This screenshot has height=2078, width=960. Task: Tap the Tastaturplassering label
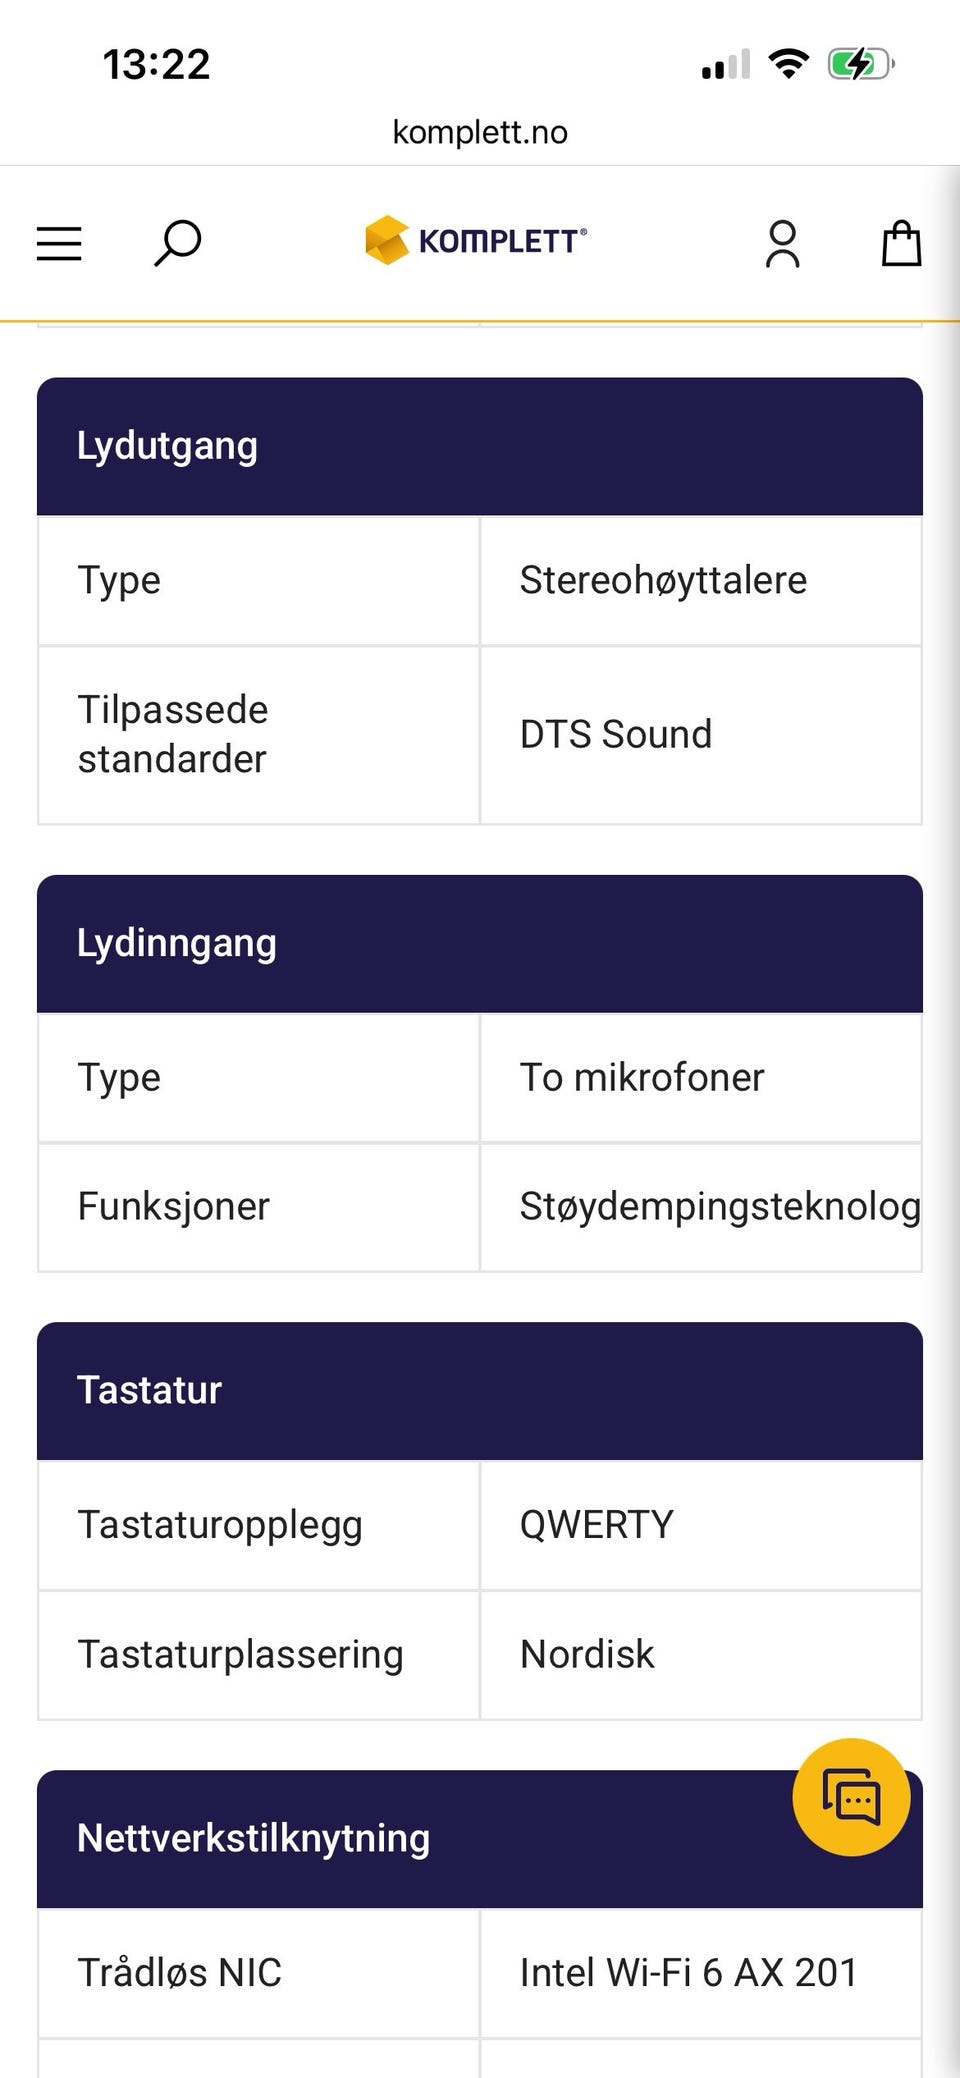tap(241, 1654)
